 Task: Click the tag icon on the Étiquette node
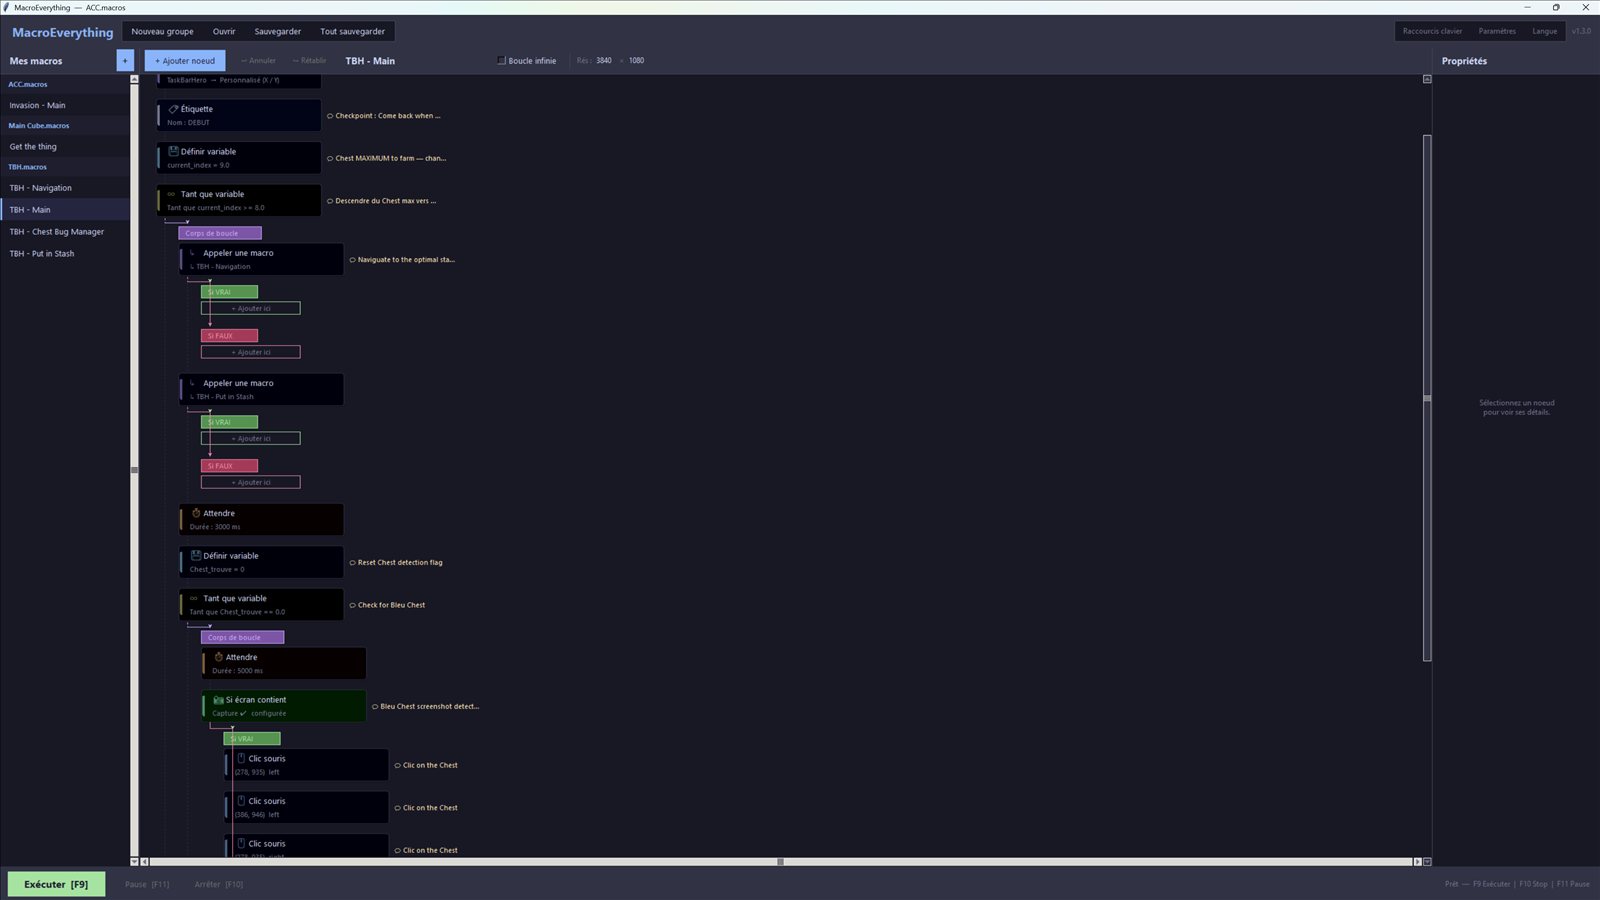point(173,109)
